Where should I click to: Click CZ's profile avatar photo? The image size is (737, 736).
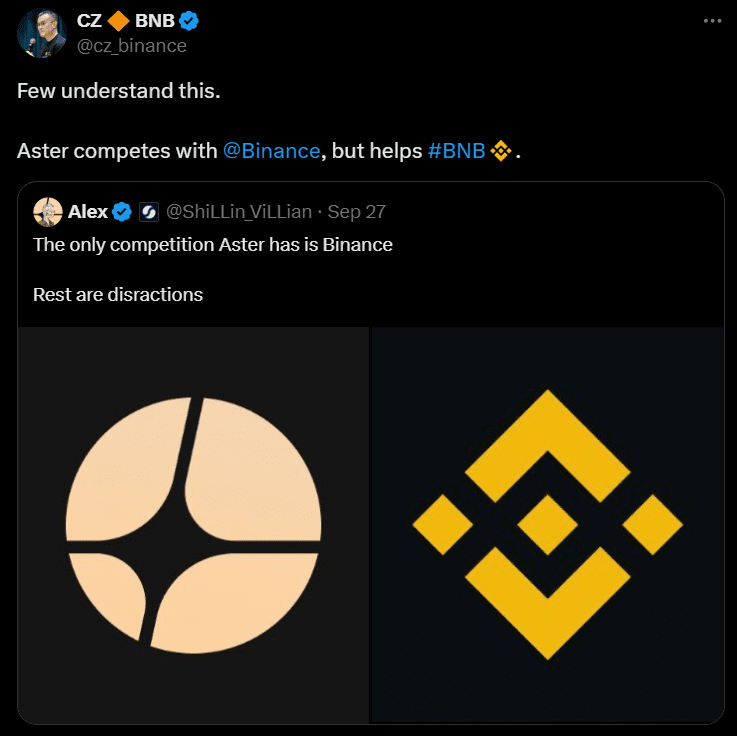(x=41, y=33)
